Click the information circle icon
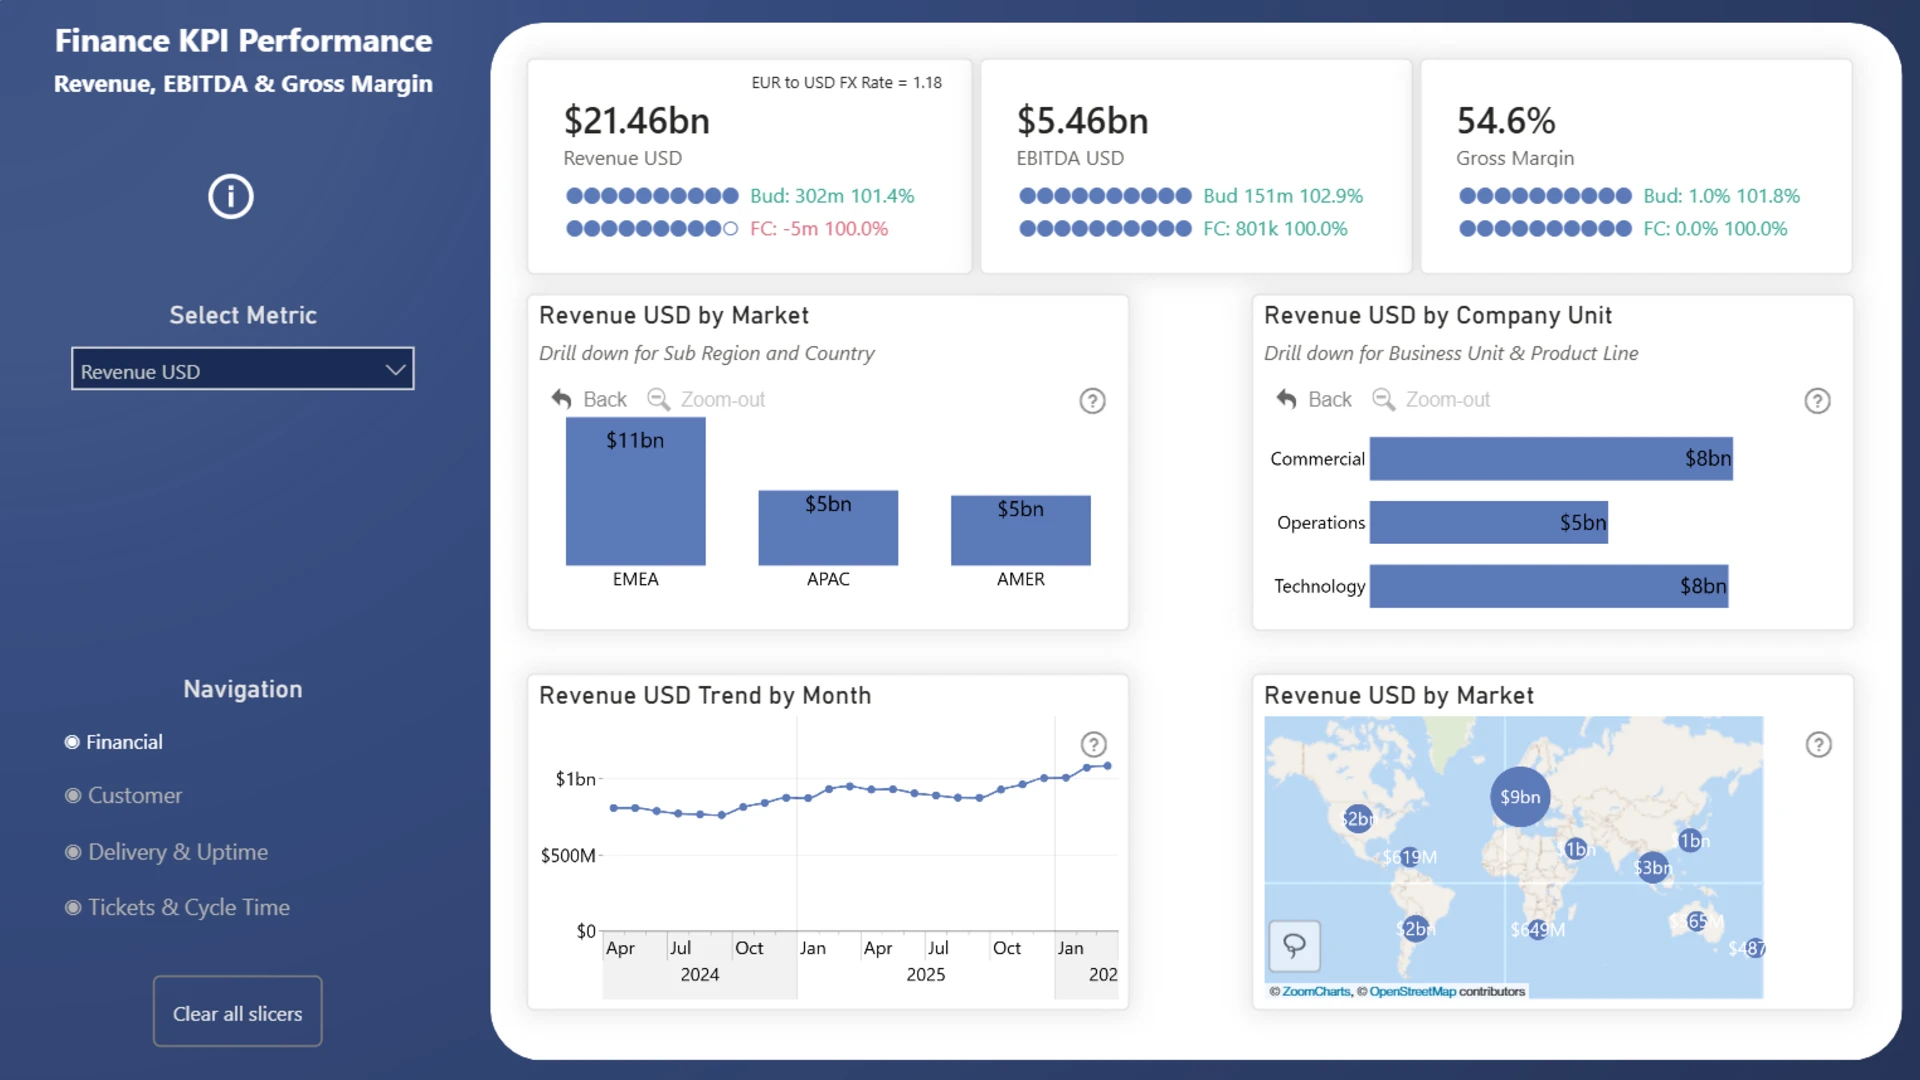1920x1080 pixels. (231, 196)
